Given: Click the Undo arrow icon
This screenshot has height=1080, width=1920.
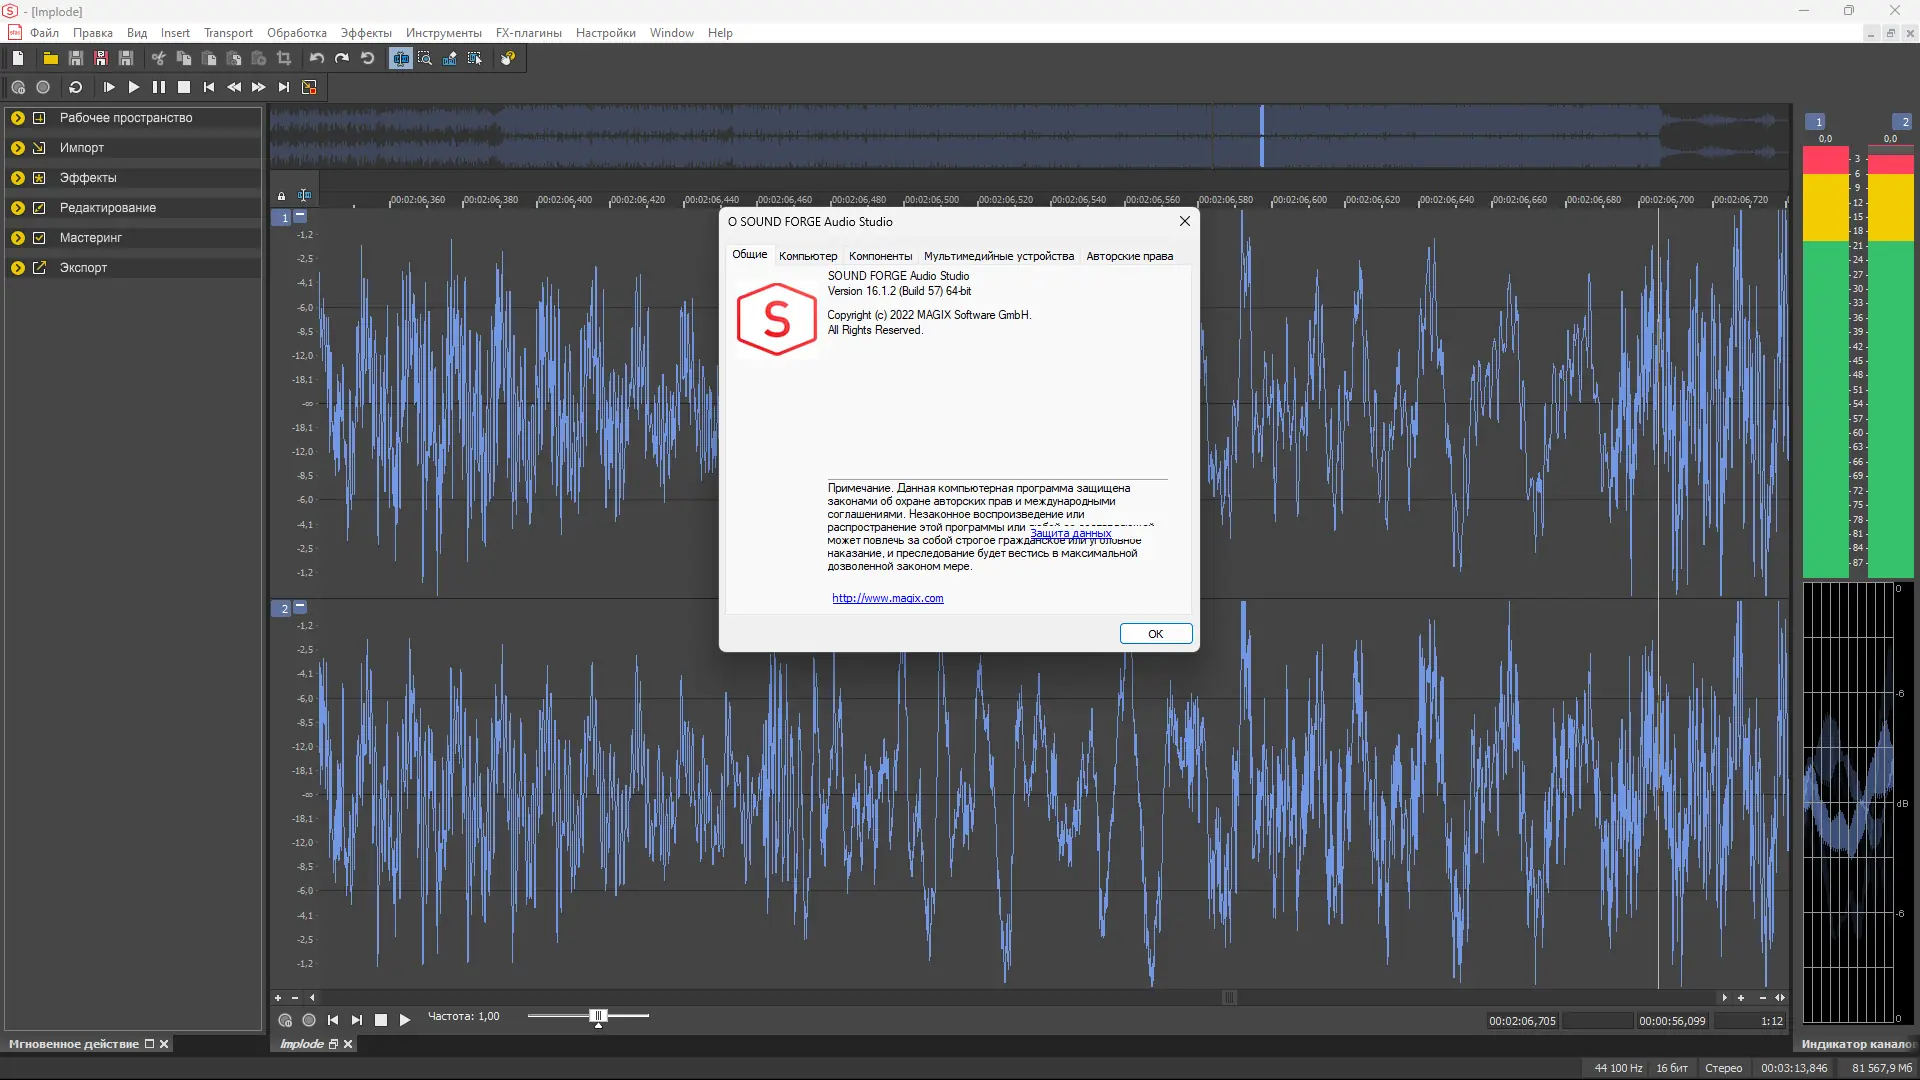Looking at the screenshot, I should click(317, 59).
